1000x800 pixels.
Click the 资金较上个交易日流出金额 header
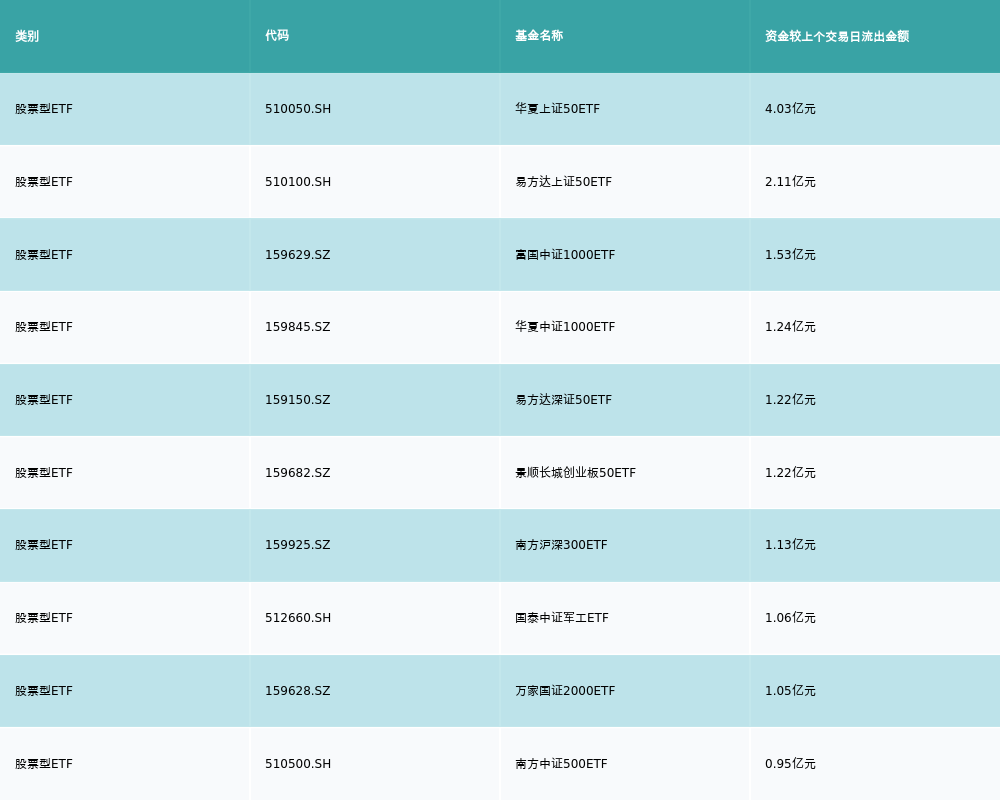[837, 36]
